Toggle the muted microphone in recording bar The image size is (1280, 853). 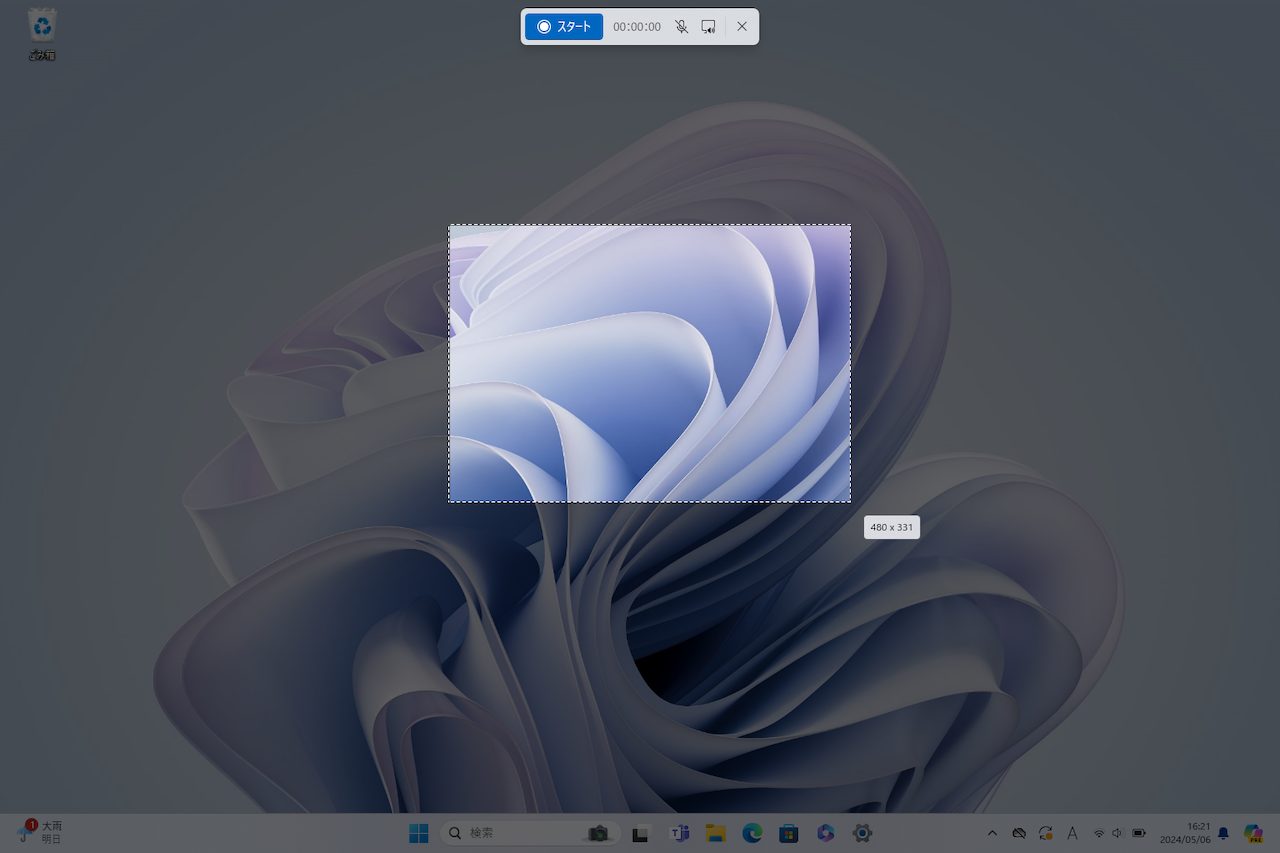pyautogui.click(x=681, y=27)
